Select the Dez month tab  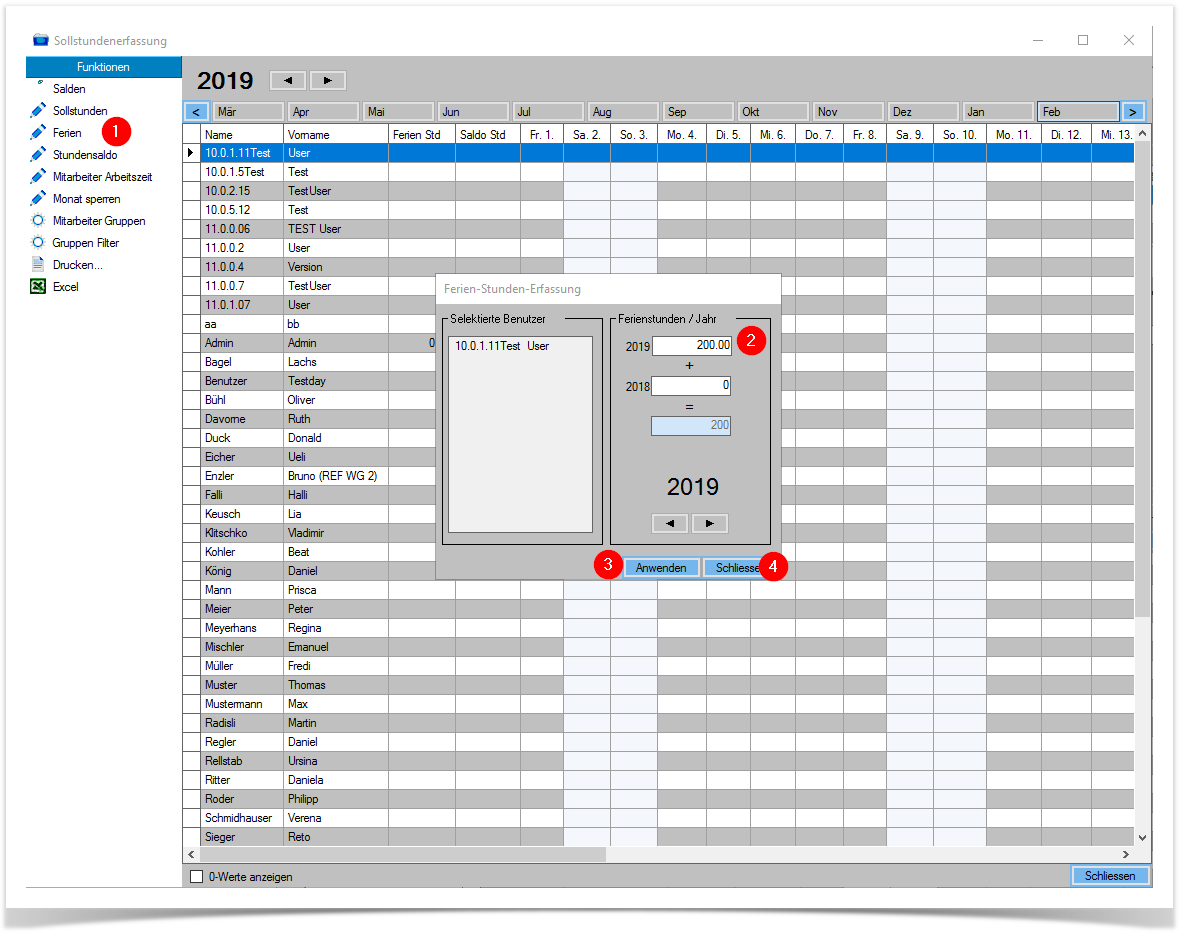pyautogui.click(x=923, y=112)
